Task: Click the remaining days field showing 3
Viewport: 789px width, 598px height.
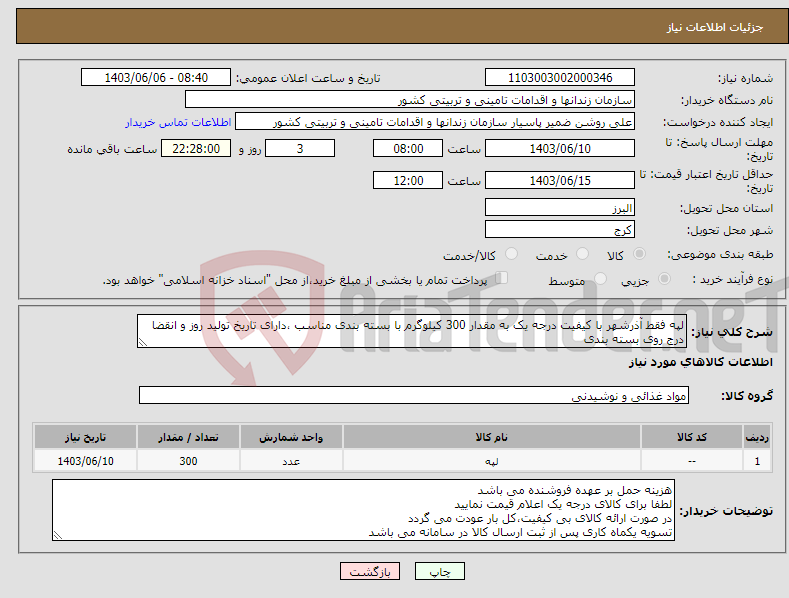Action: pos(300,148)
